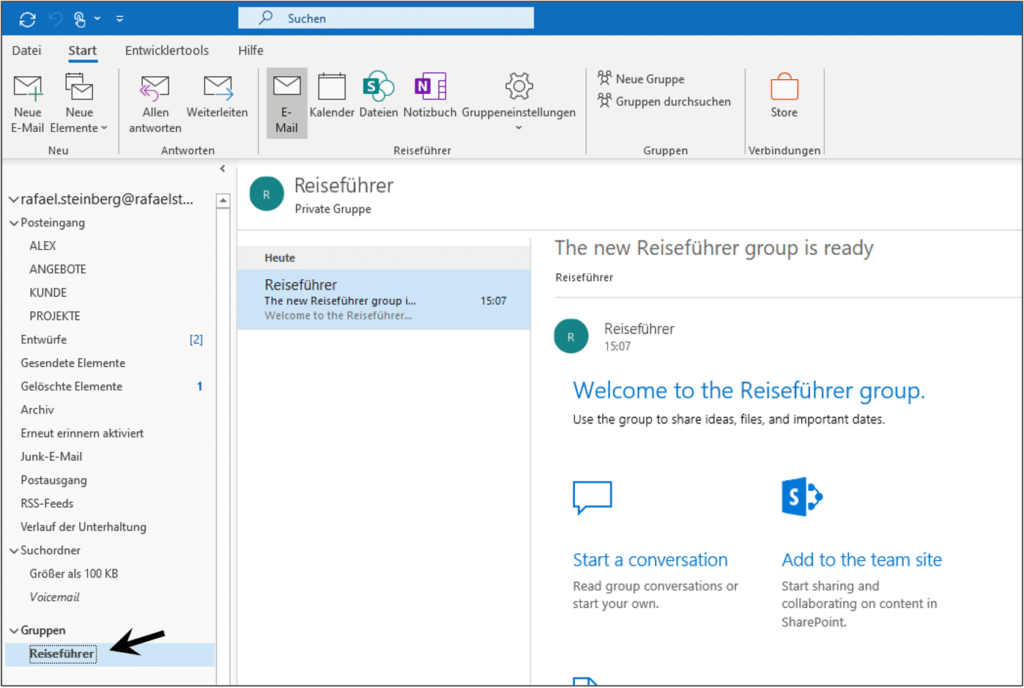This screenshot has width=1024, height=688.
Task: Collapse the Posteingang folder chevron
Action: point(14,223)
